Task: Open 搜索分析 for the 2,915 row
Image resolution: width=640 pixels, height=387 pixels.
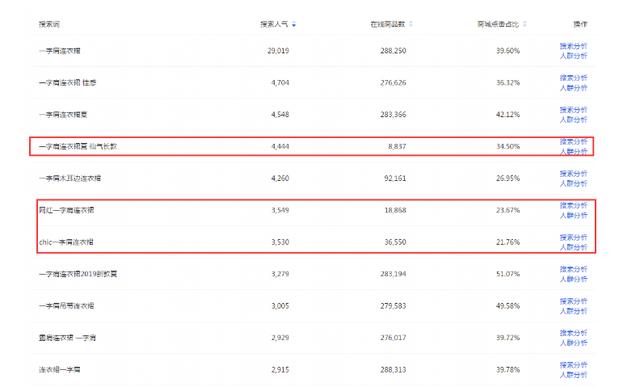Action: (x=573, y=365)
